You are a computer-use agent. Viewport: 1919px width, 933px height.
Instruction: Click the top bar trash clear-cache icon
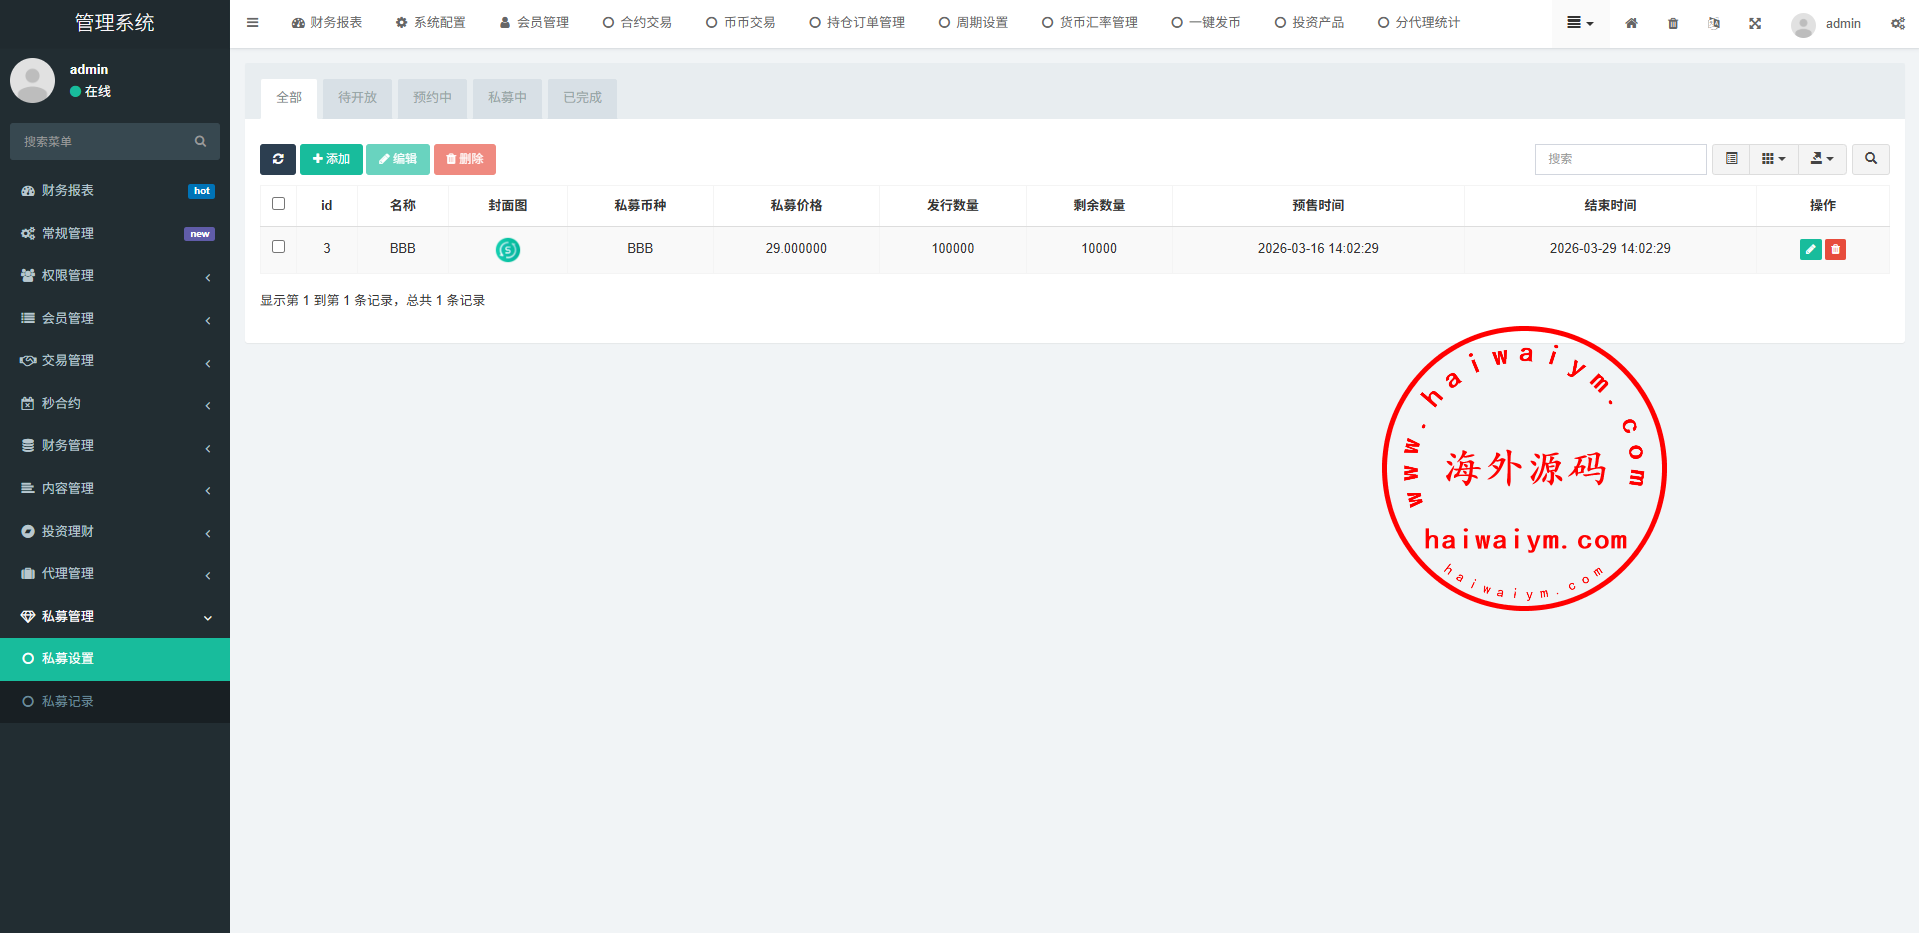tap(1673, 23)
